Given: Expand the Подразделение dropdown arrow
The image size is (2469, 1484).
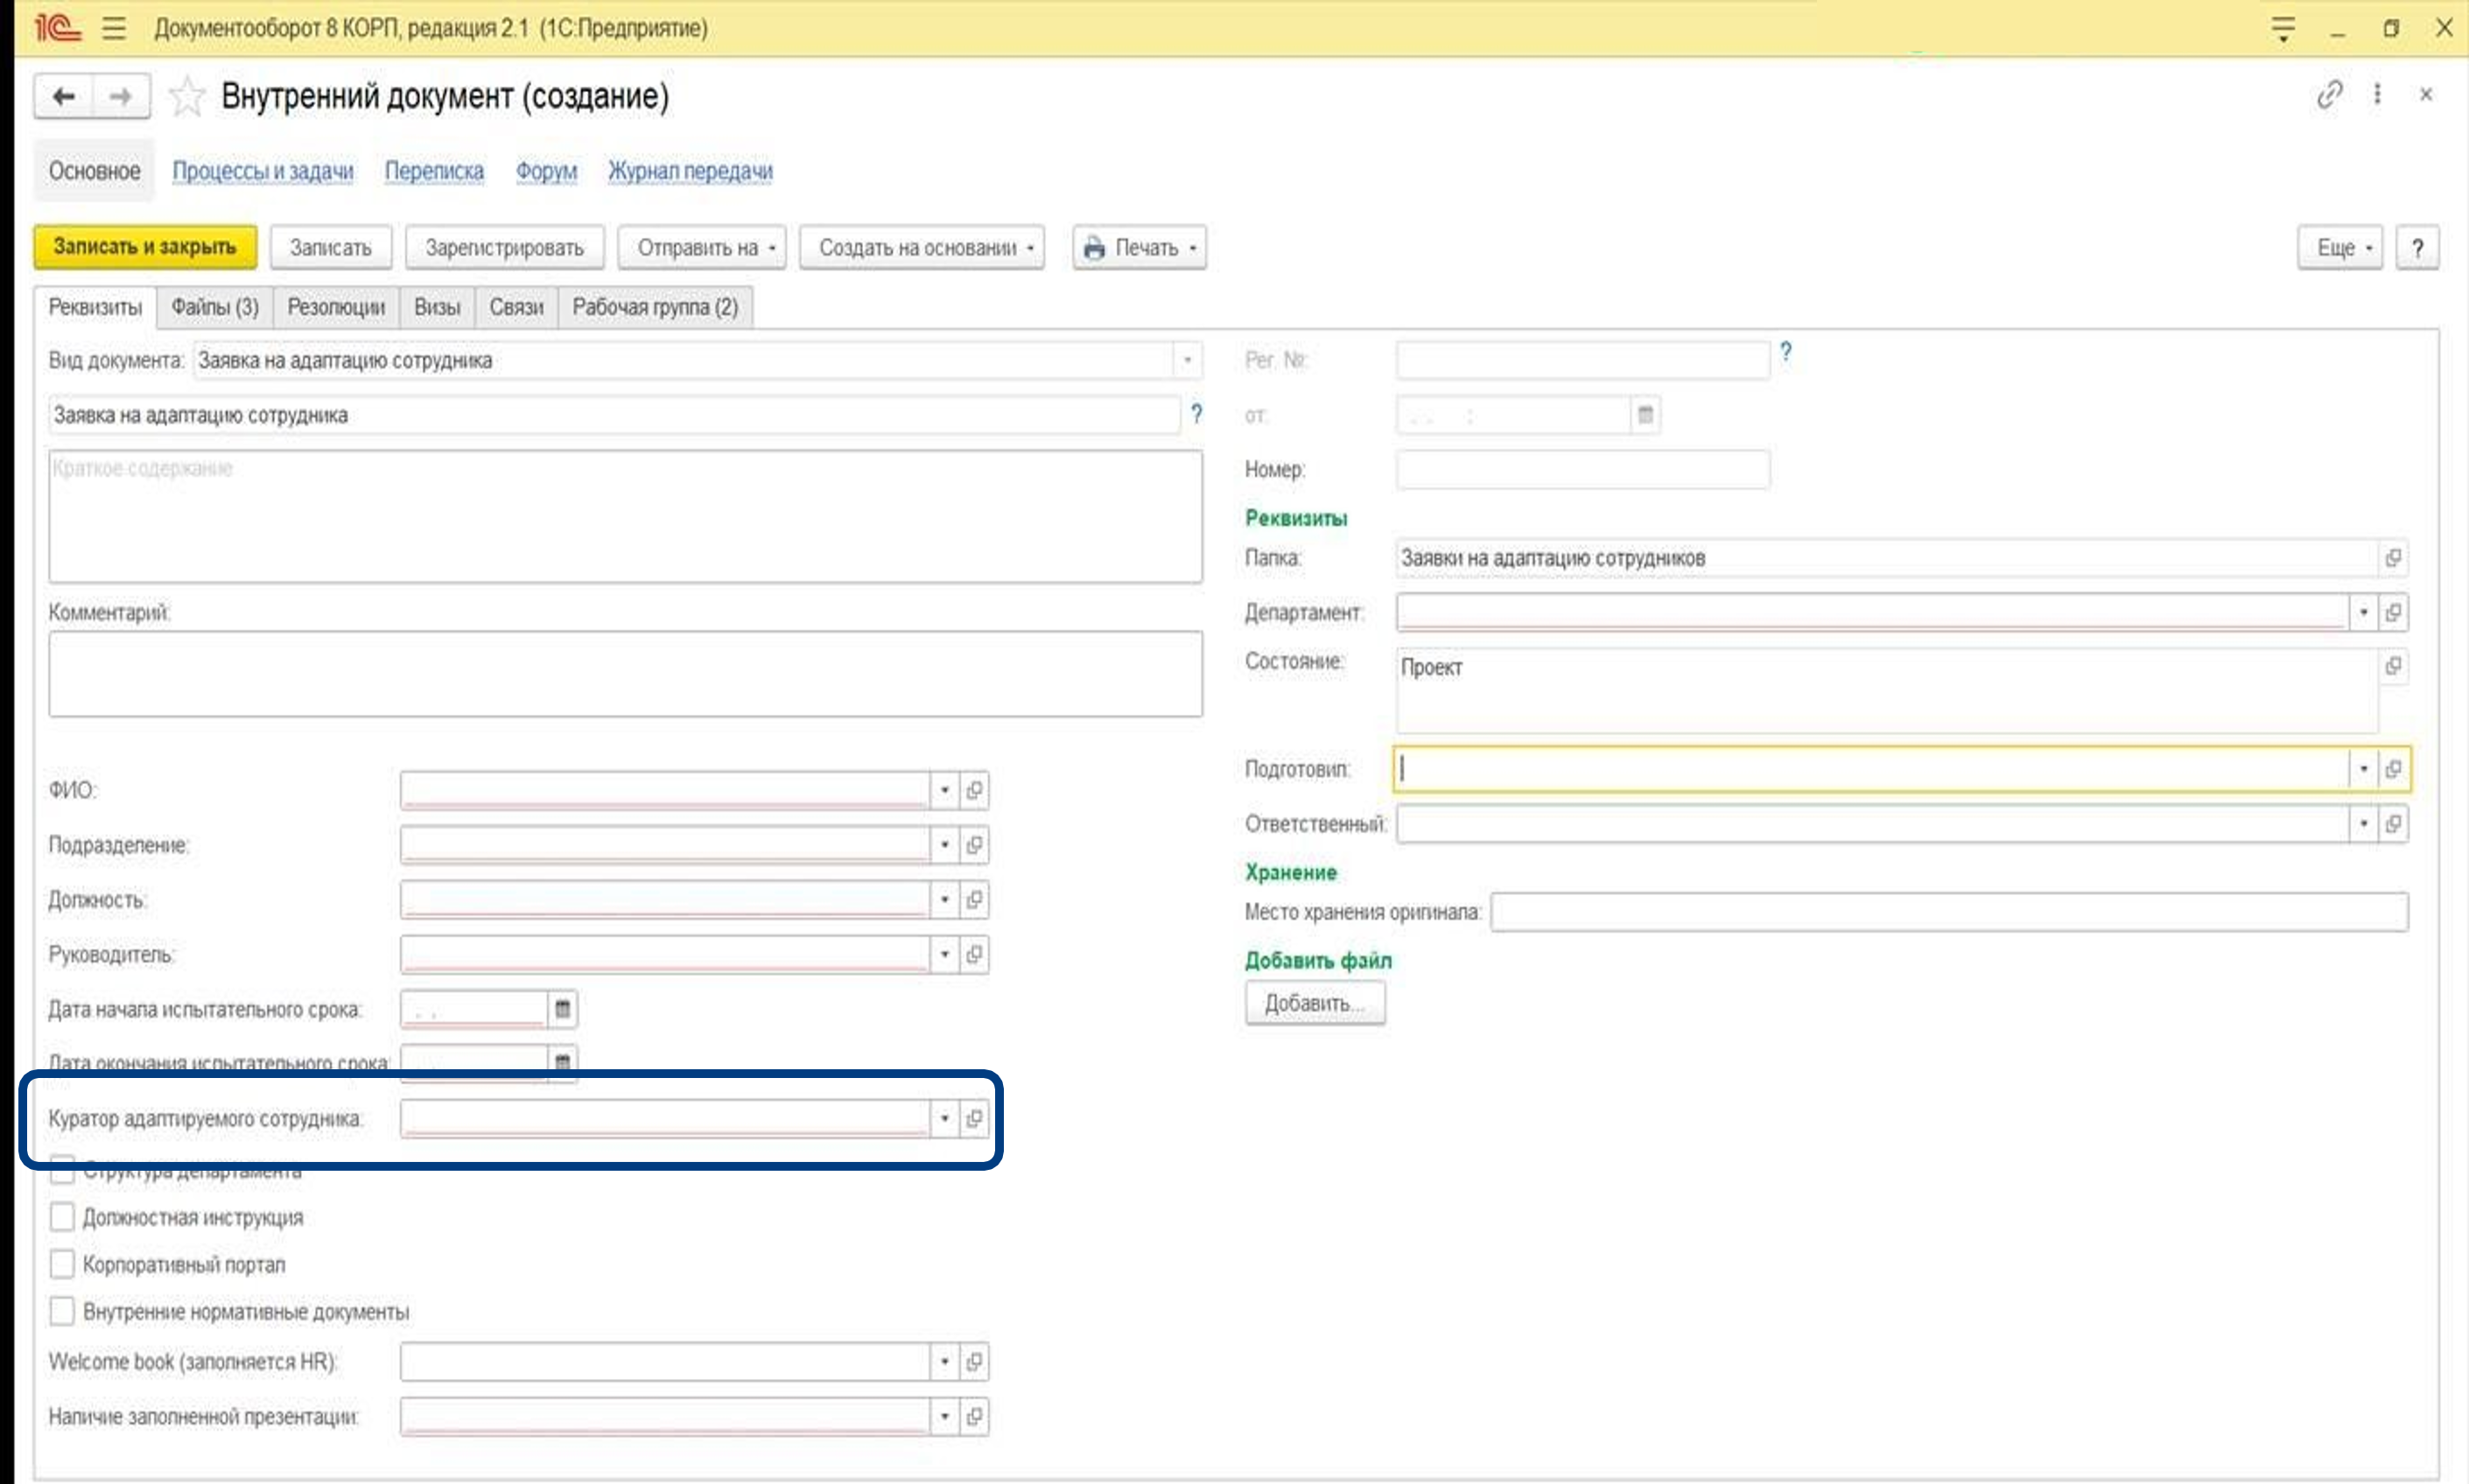Looking at the screenshot, I should (x=944, y=845).
